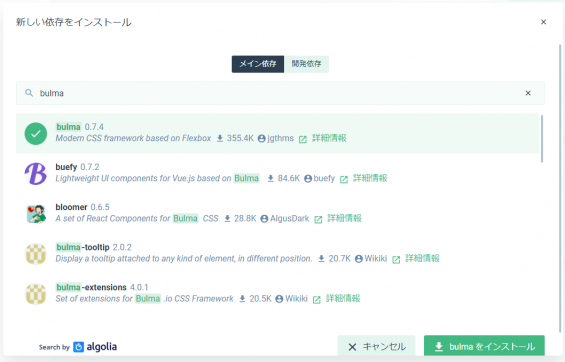Select the buefy package logo
The image size is (565, 362).
pyautogui.click(x=36, y=174)
